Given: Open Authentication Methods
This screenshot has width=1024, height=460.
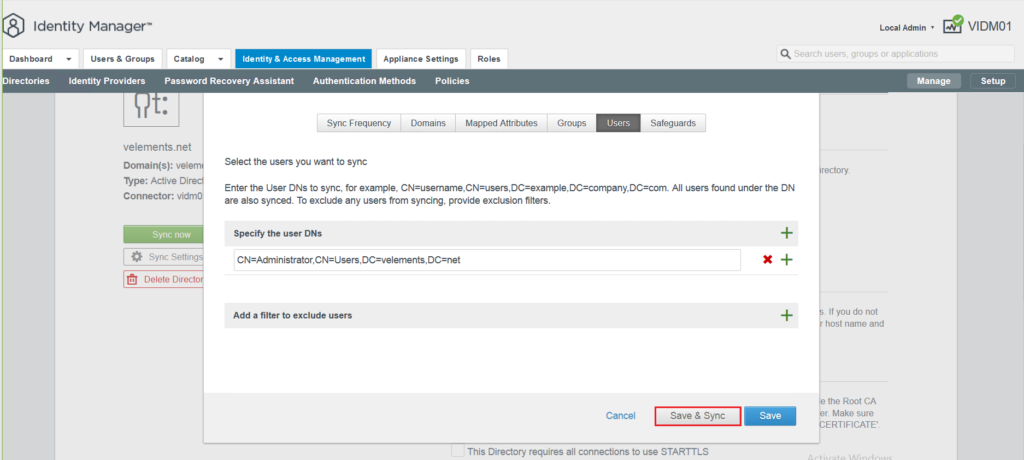Looking at the screenshot, I should 364,81.
